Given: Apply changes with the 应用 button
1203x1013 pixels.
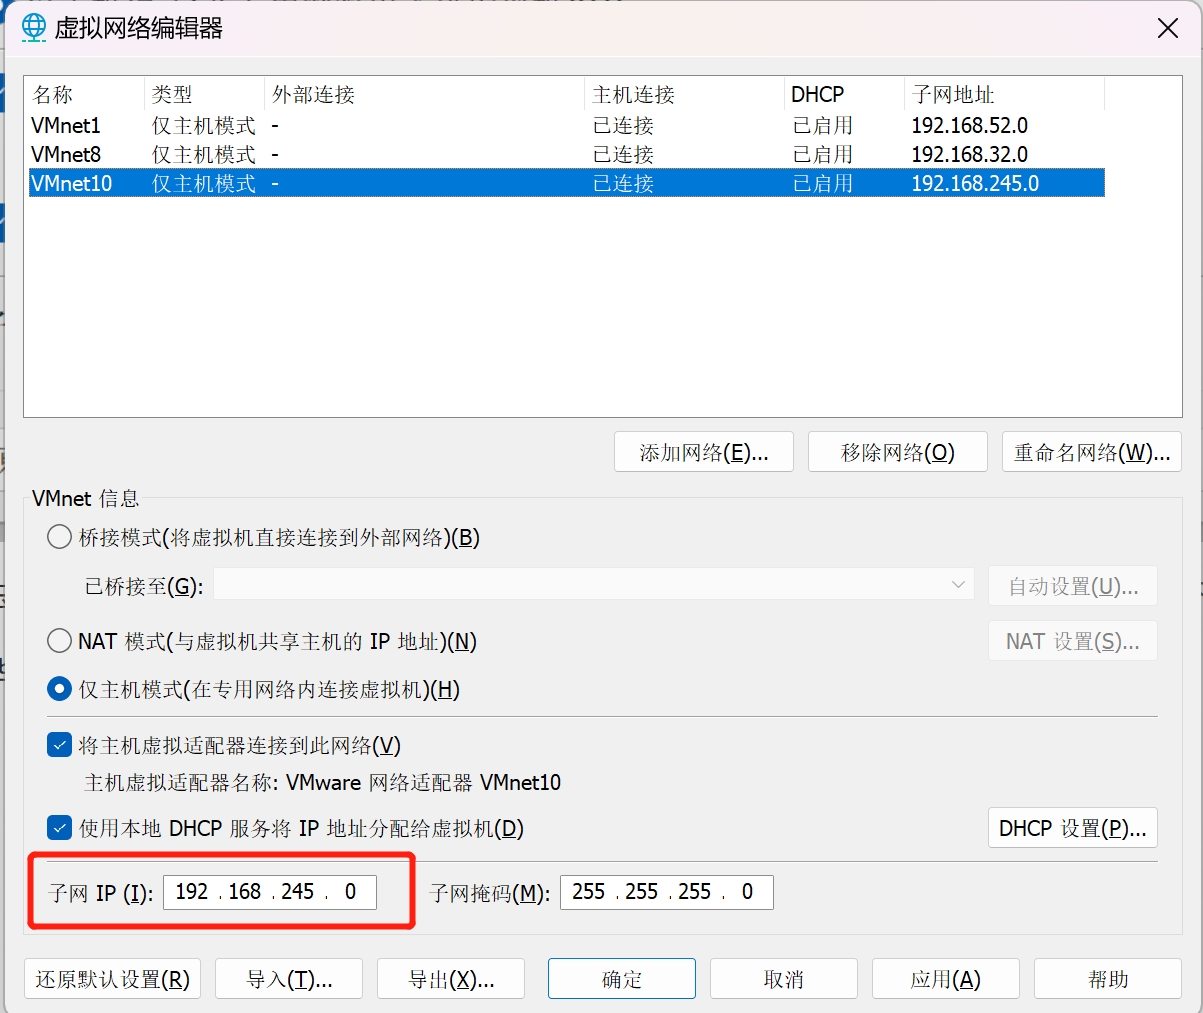Looking at the screenshot, I should coord(945,978).
